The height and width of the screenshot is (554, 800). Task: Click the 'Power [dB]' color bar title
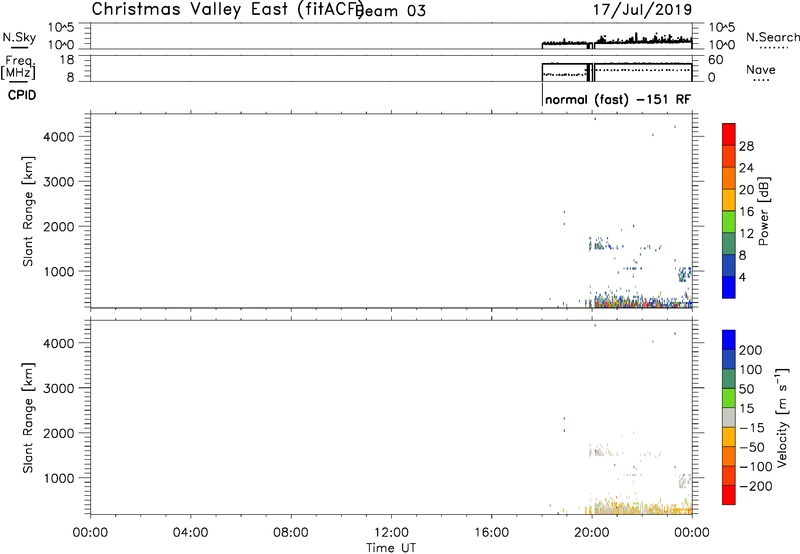[x=763, y=211]
